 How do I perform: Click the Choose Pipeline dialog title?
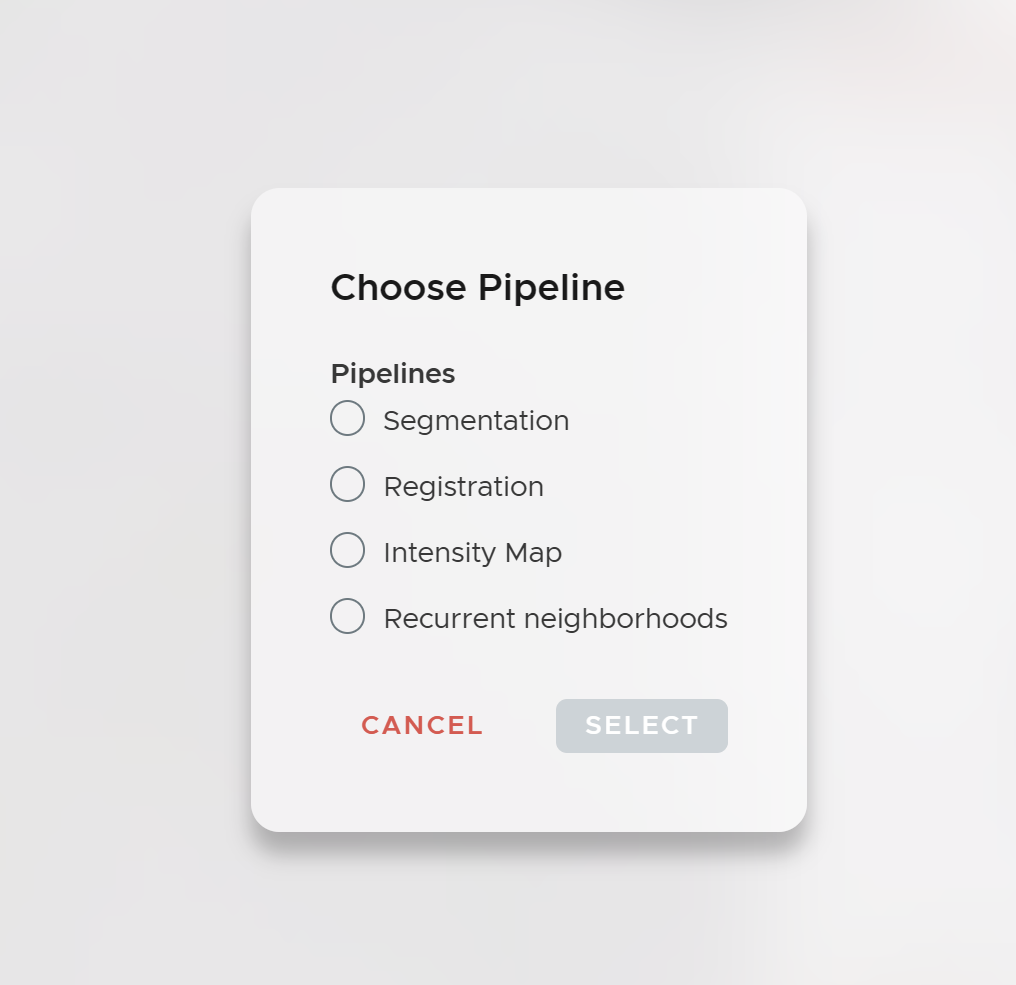477,288
